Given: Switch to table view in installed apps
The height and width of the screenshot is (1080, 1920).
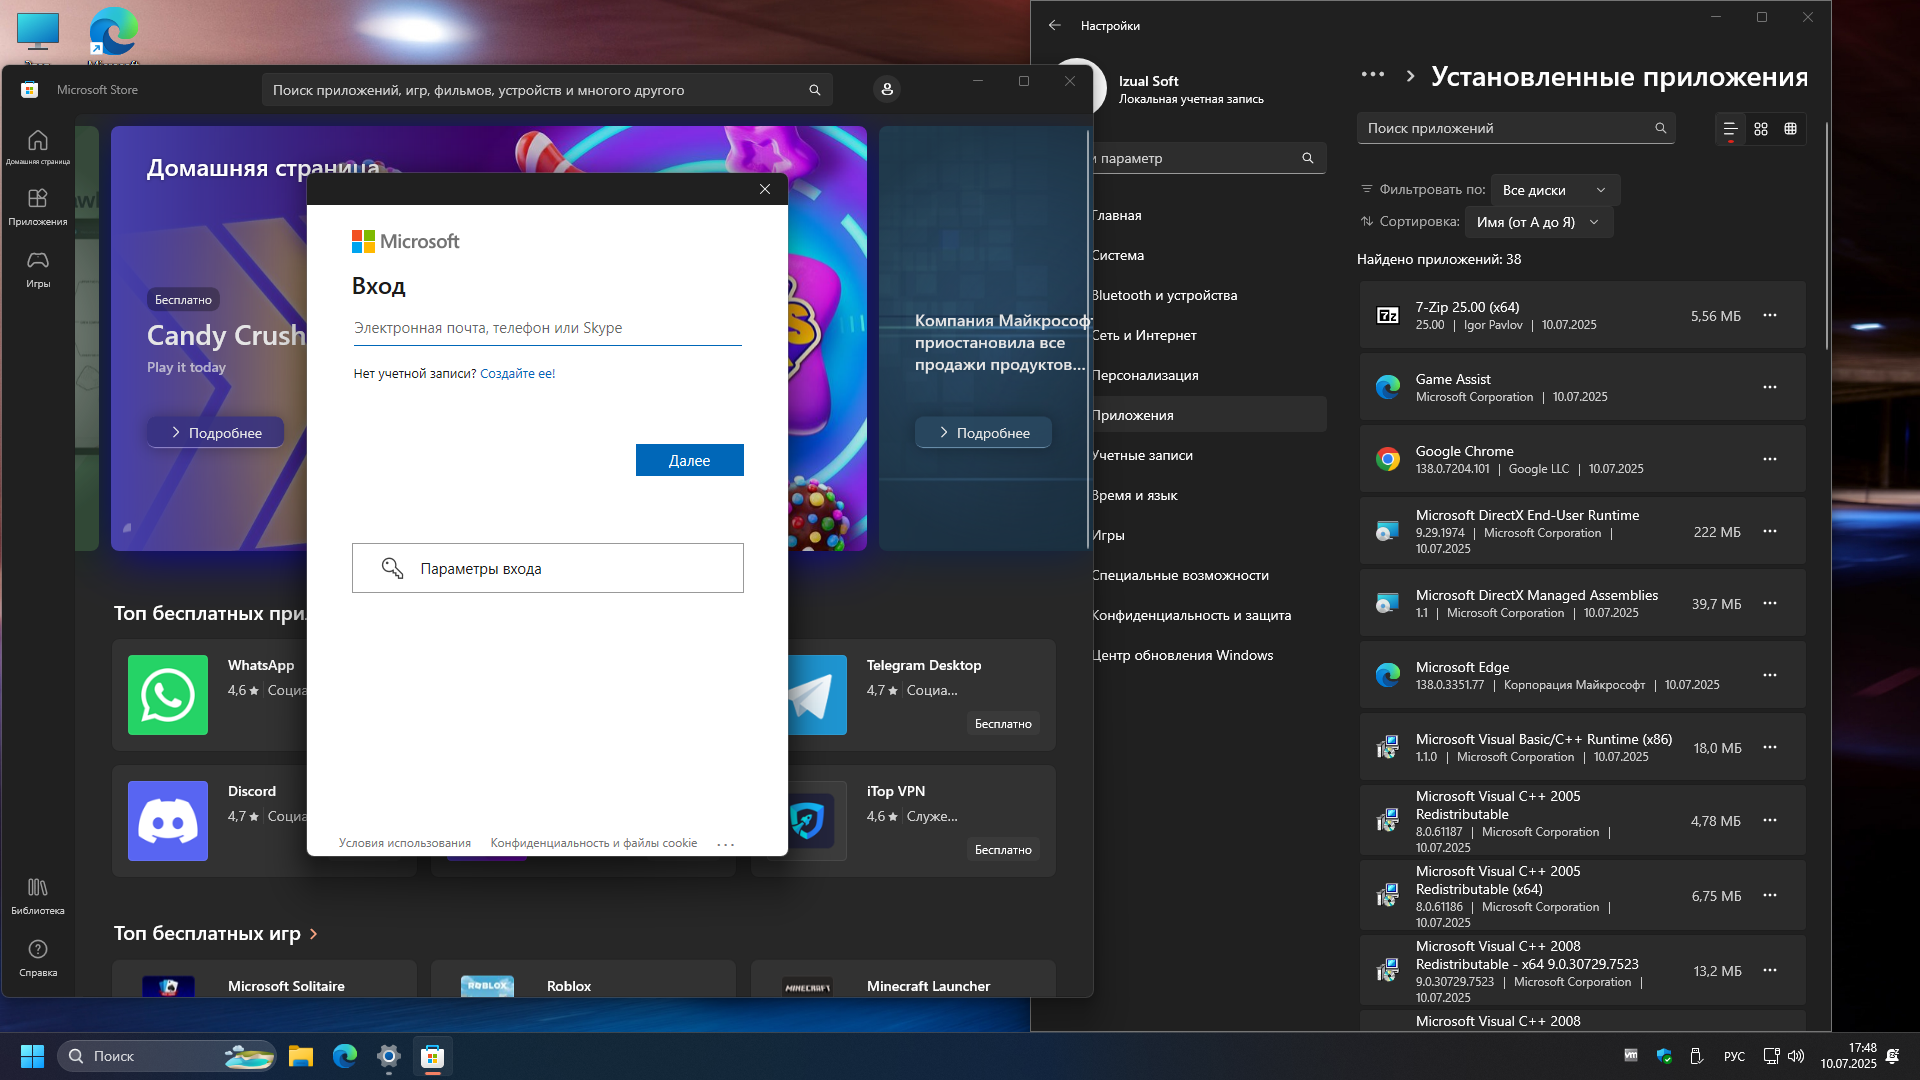Looking at the screenshot, I should 1791,129.
